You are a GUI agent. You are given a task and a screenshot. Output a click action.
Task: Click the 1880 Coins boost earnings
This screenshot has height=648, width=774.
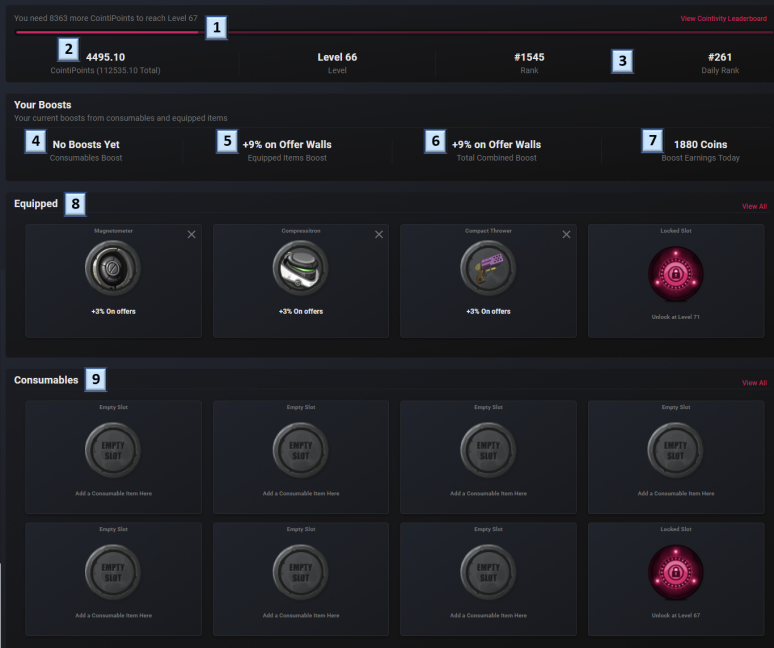pos(700,145)
